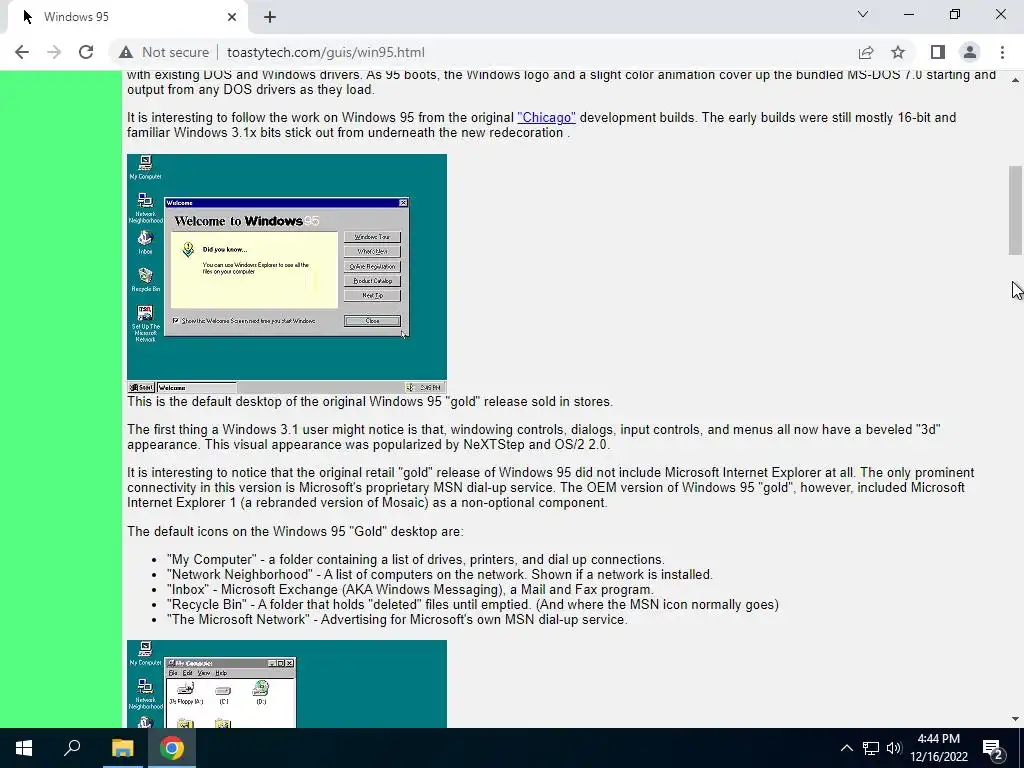Image resolution: width=1024 pixels, height=768 pixels.
Task: Open File Explorer from the taskbar
Action: tap(122, 748)
